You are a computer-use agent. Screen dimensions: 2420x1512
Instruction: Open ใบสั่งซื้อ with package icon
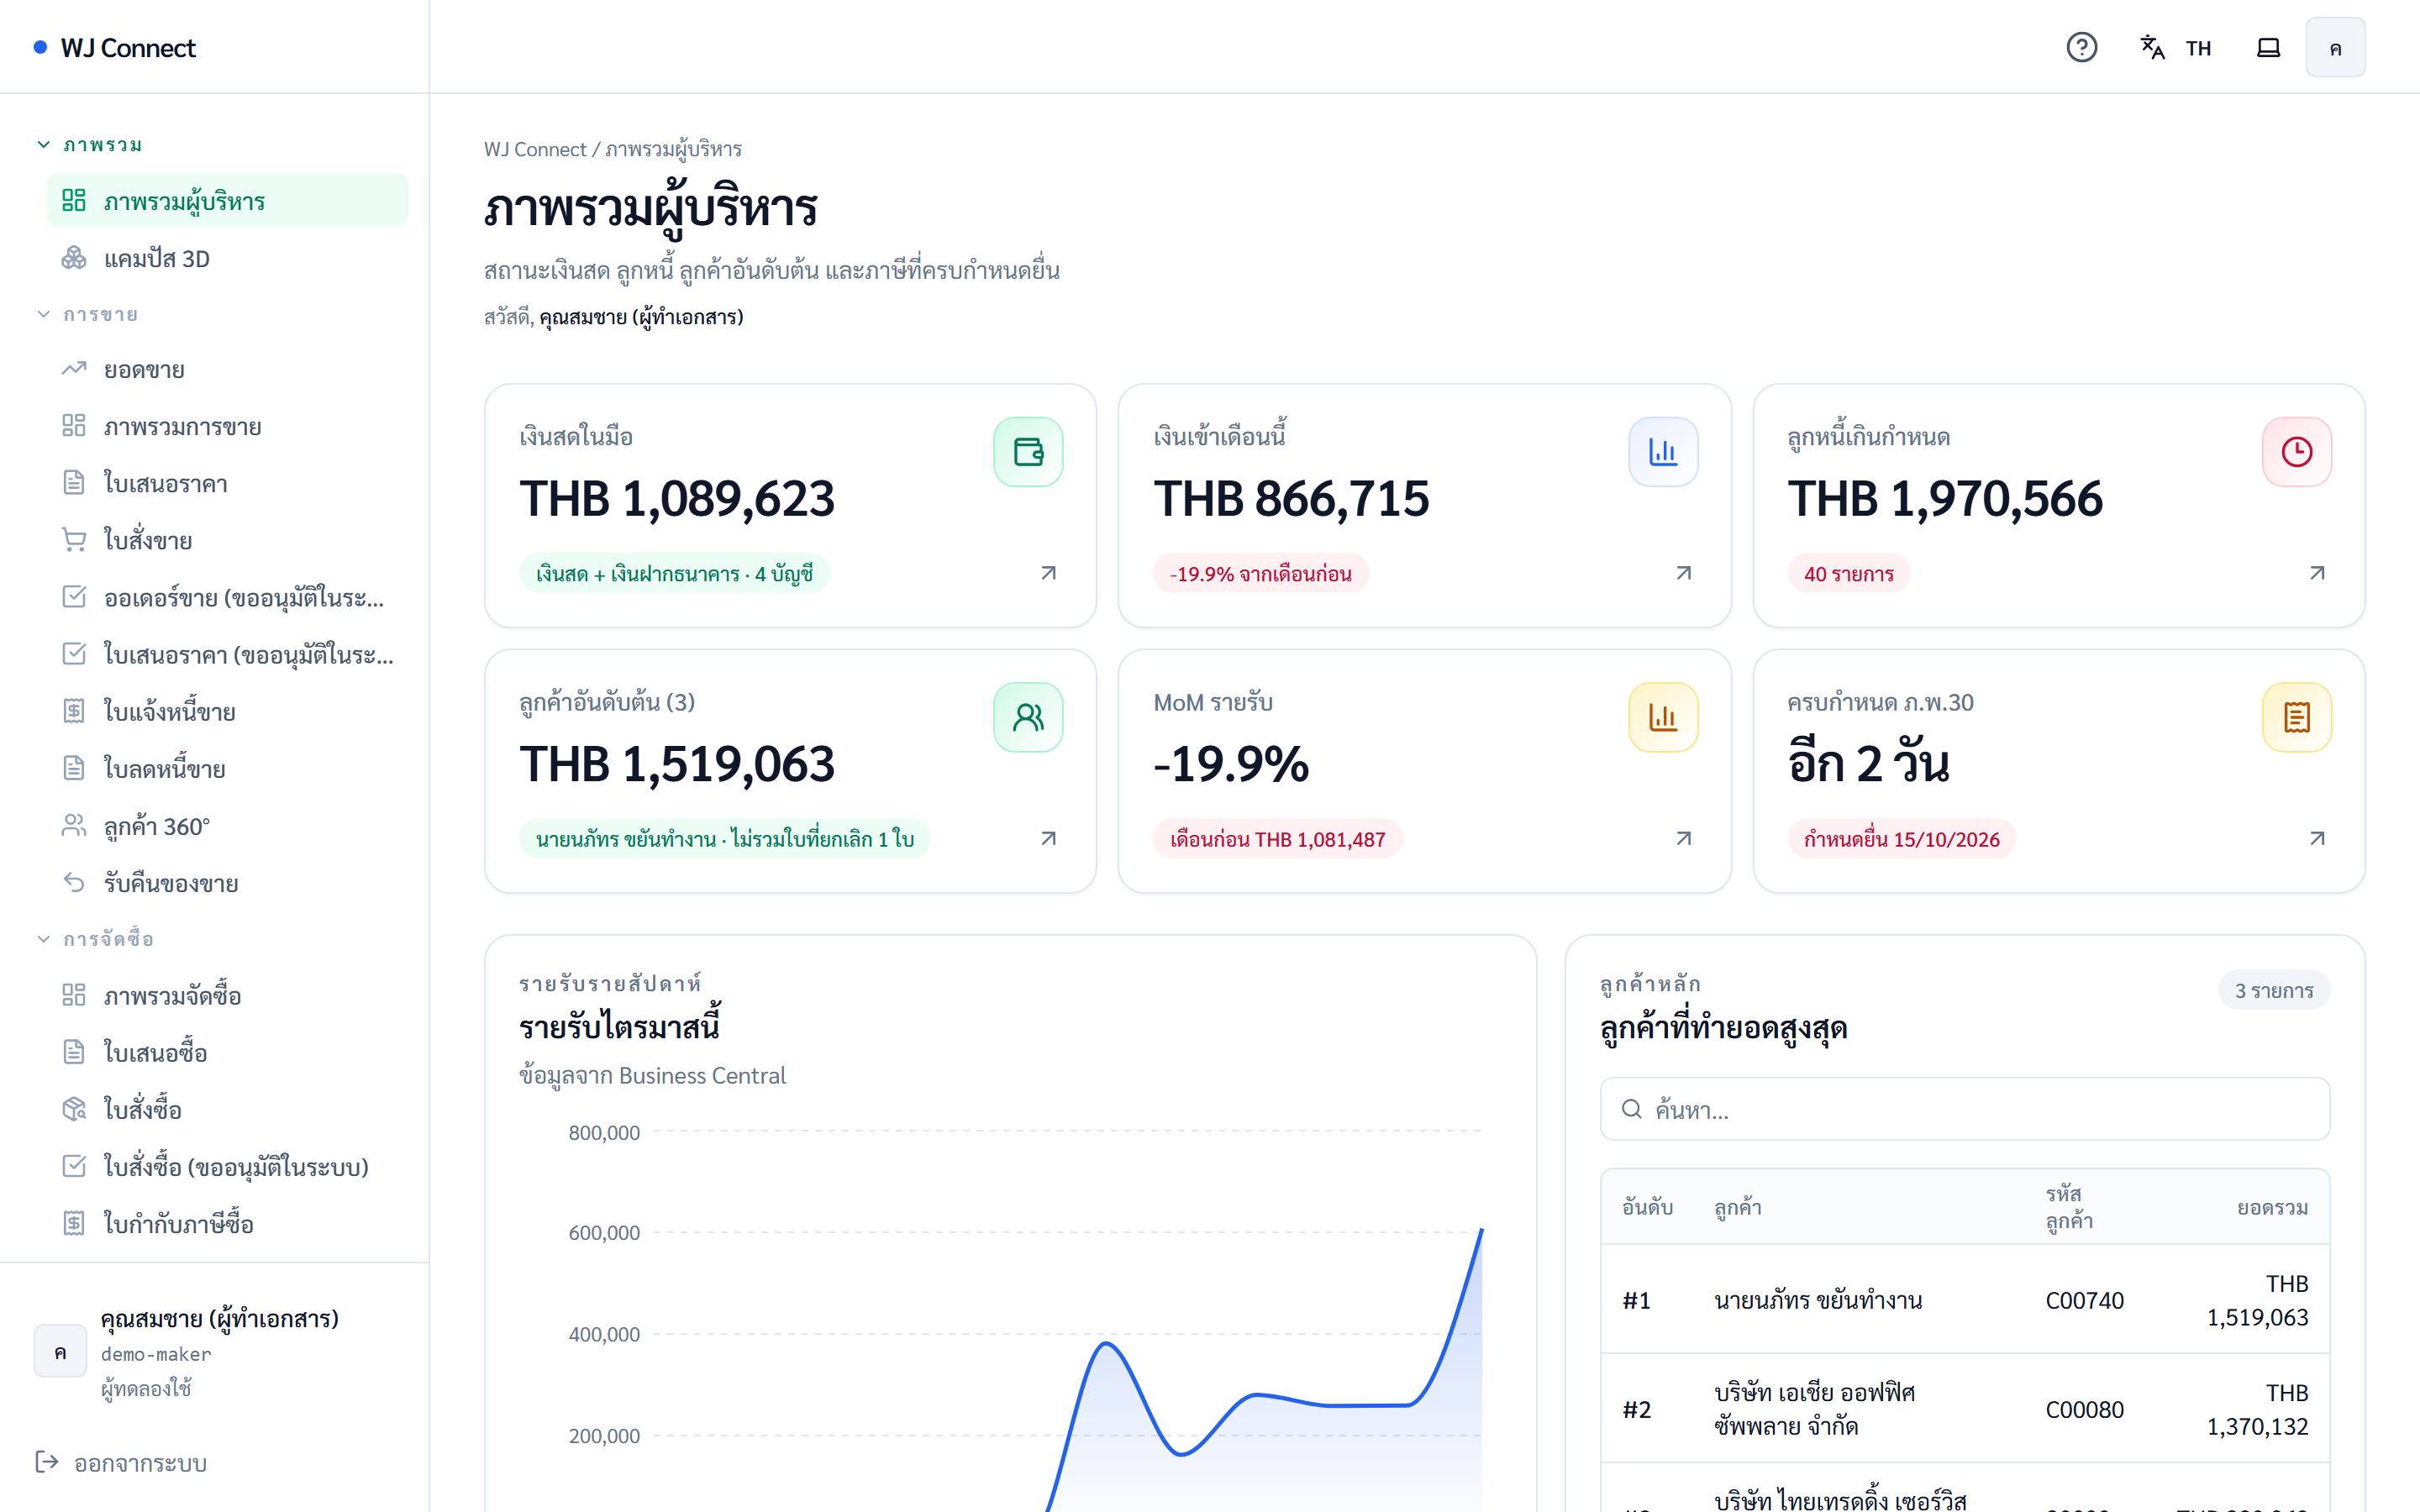tap(227, 1109)
